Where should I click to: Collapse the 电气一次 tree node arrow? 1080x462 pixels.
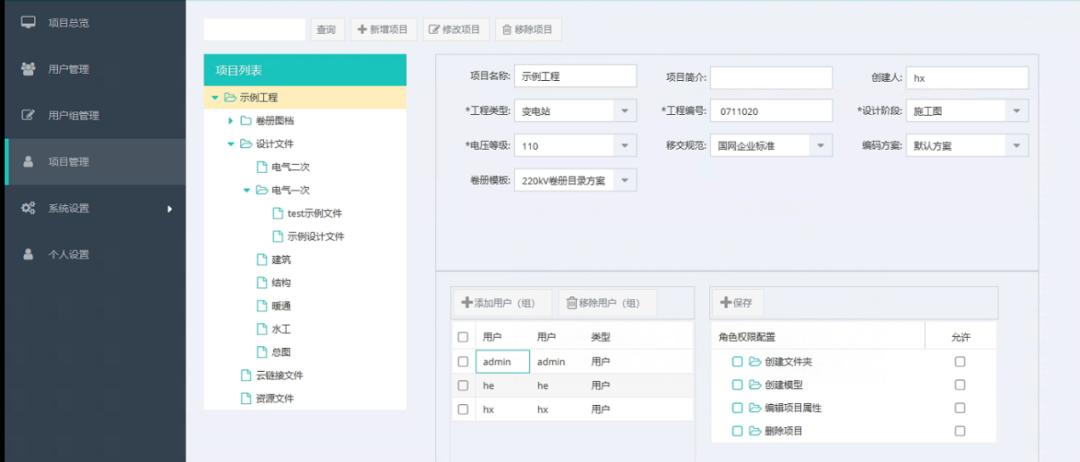coord(247,190)
